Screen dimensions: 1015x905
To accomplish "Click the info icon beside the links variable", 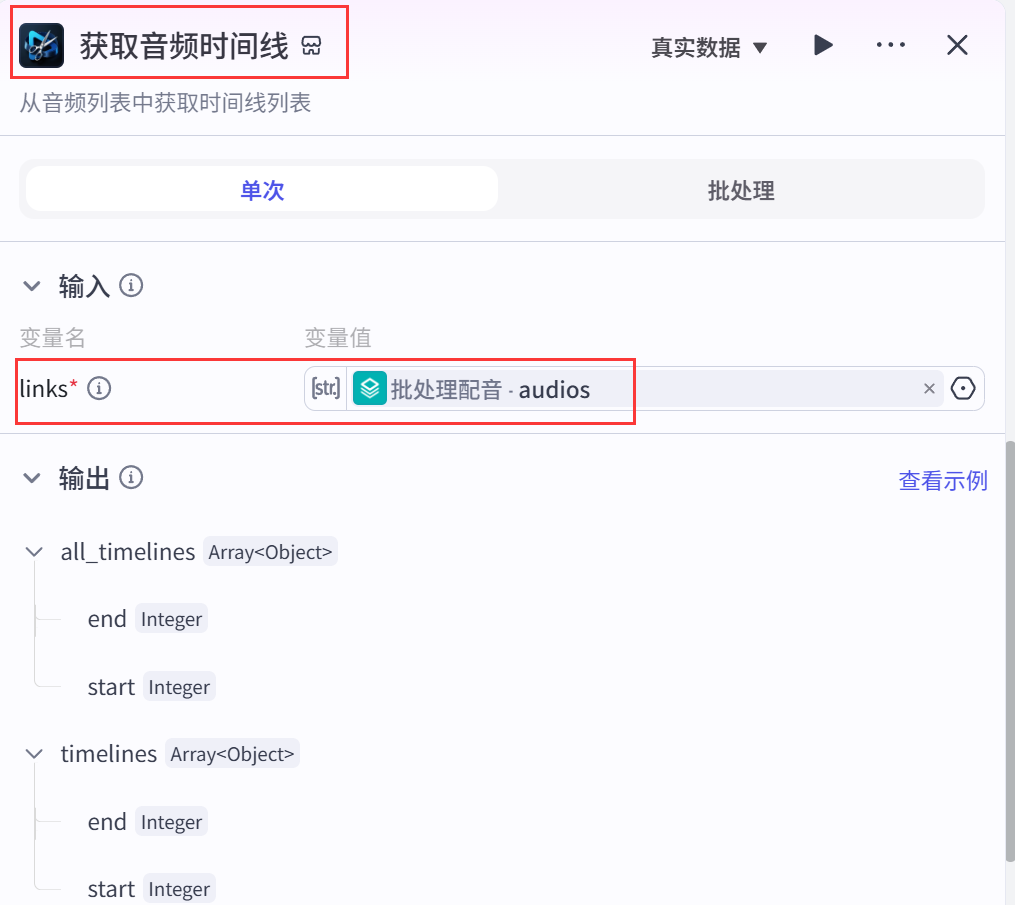I will [x=98, y=390].
